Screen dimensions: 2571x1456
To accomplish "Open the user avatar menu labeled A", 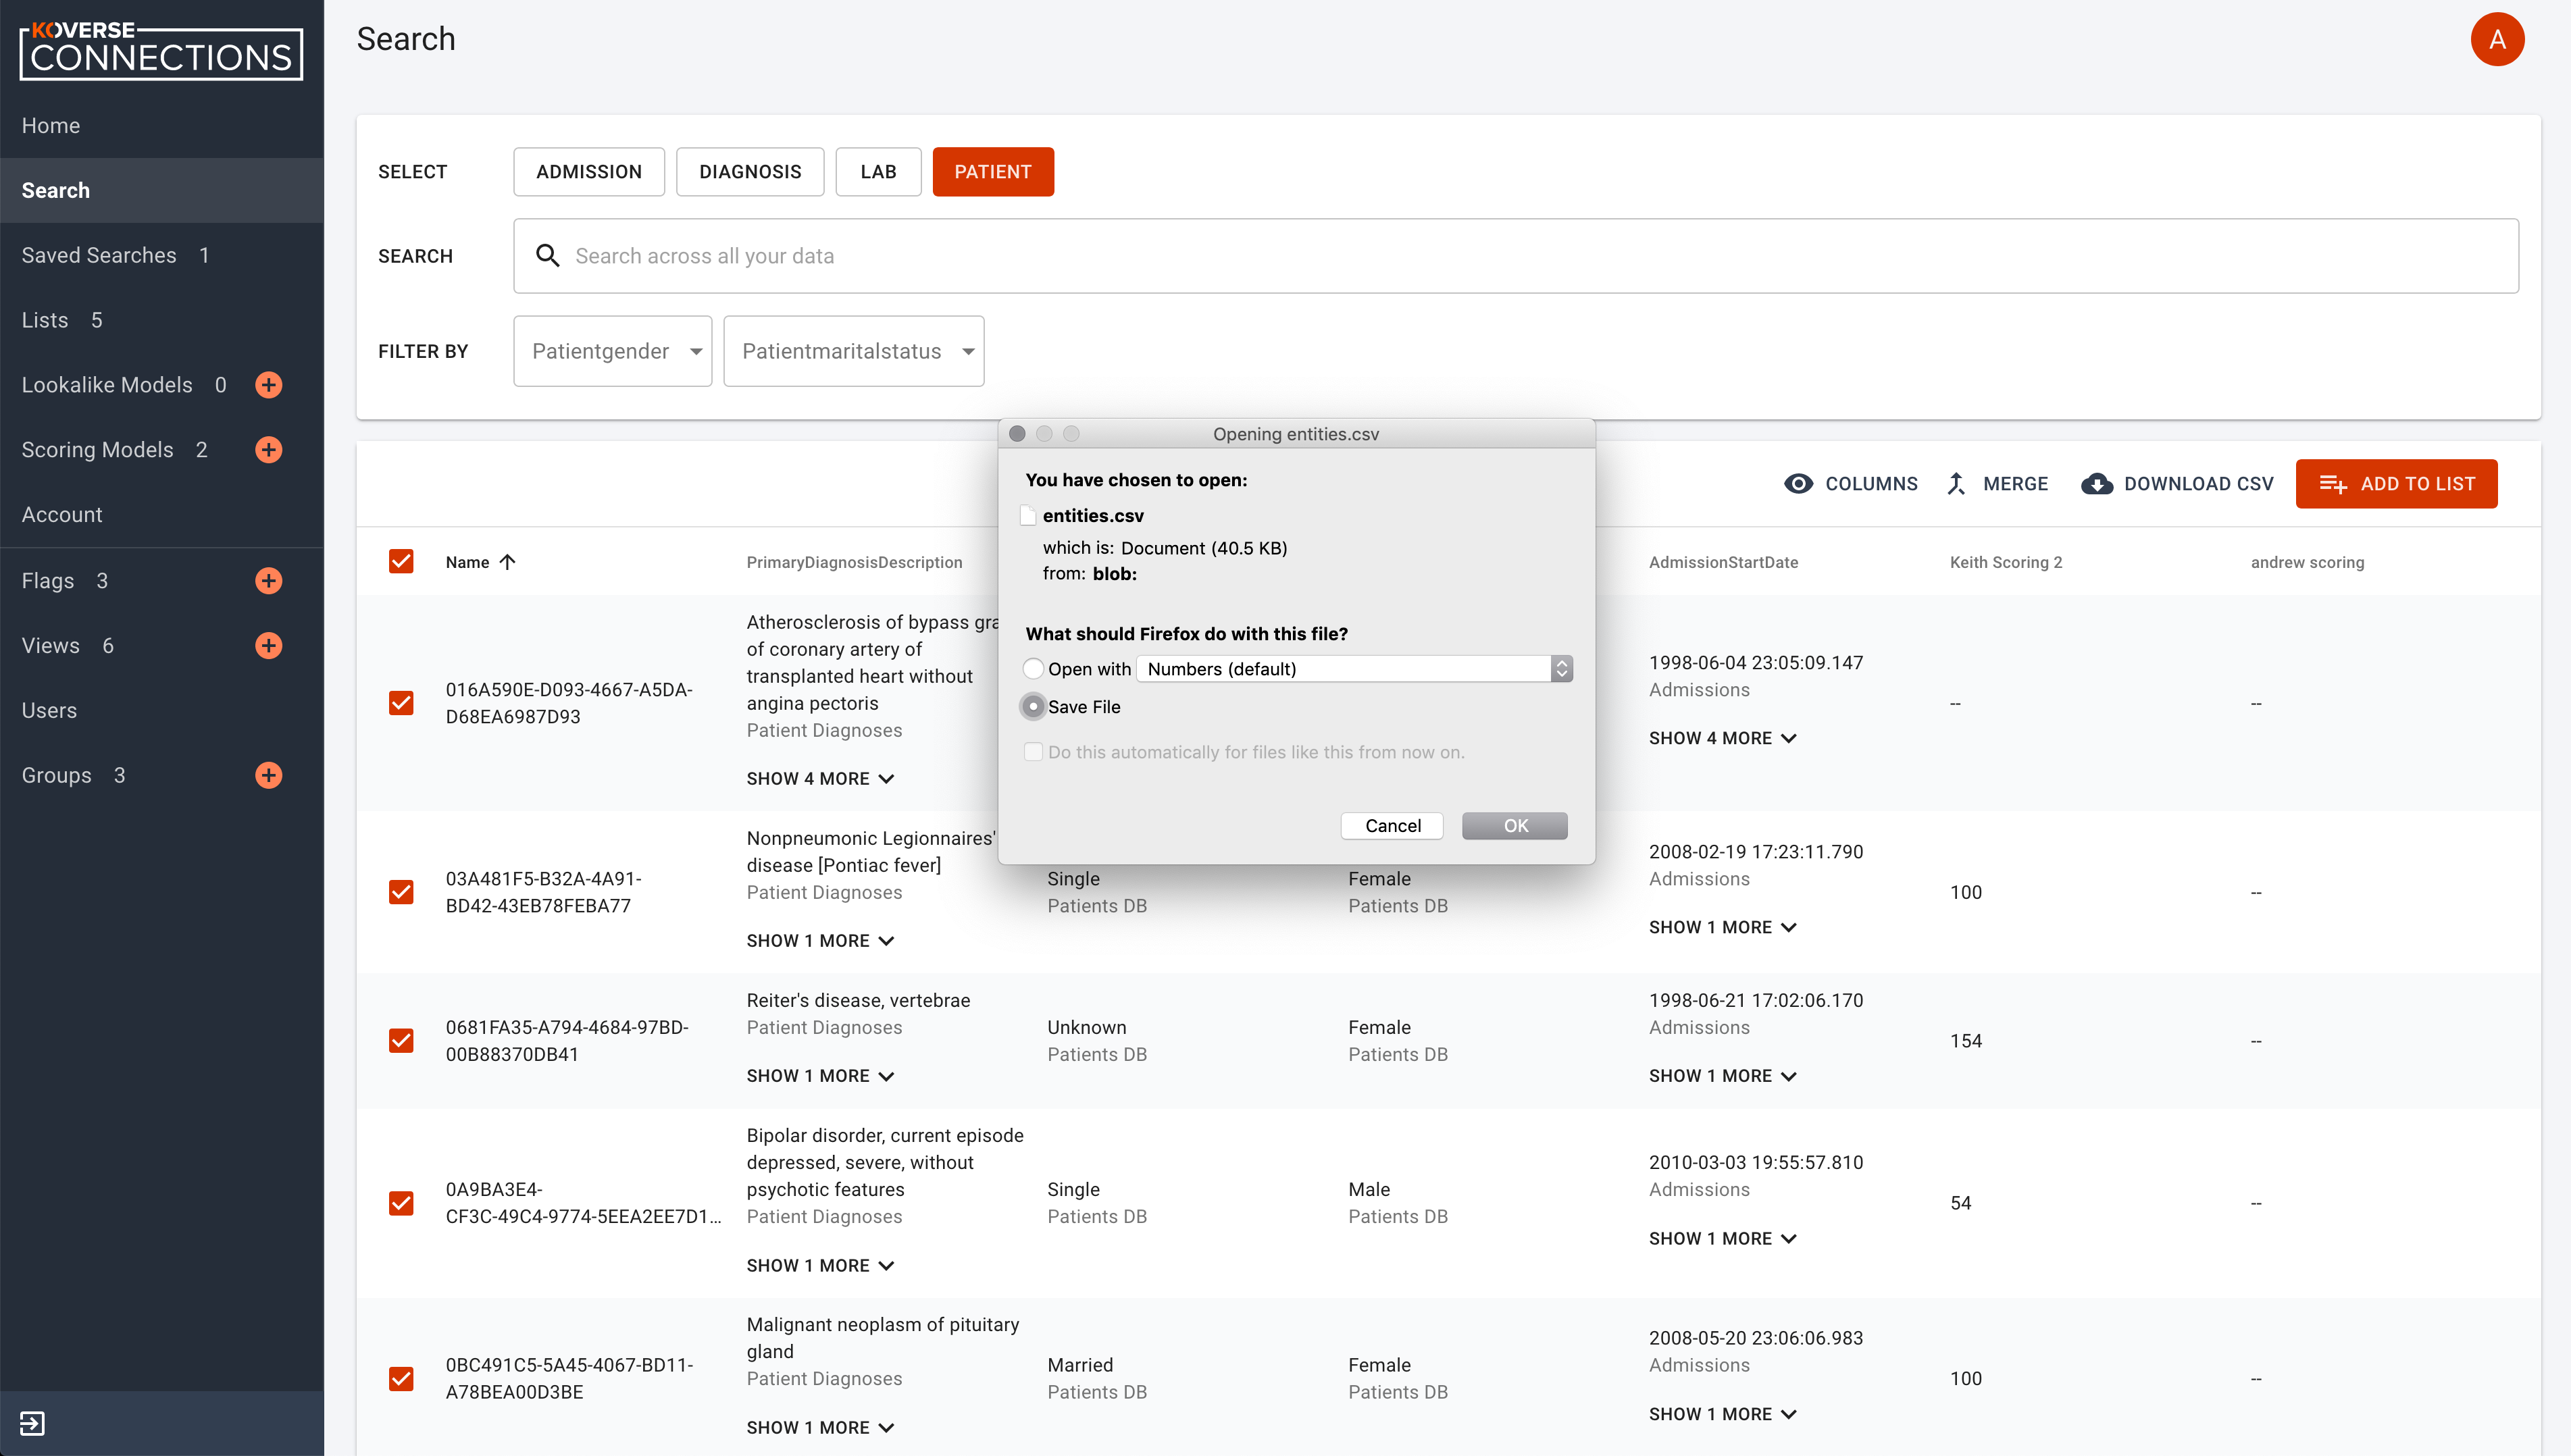I will (x=2497, y=39).
